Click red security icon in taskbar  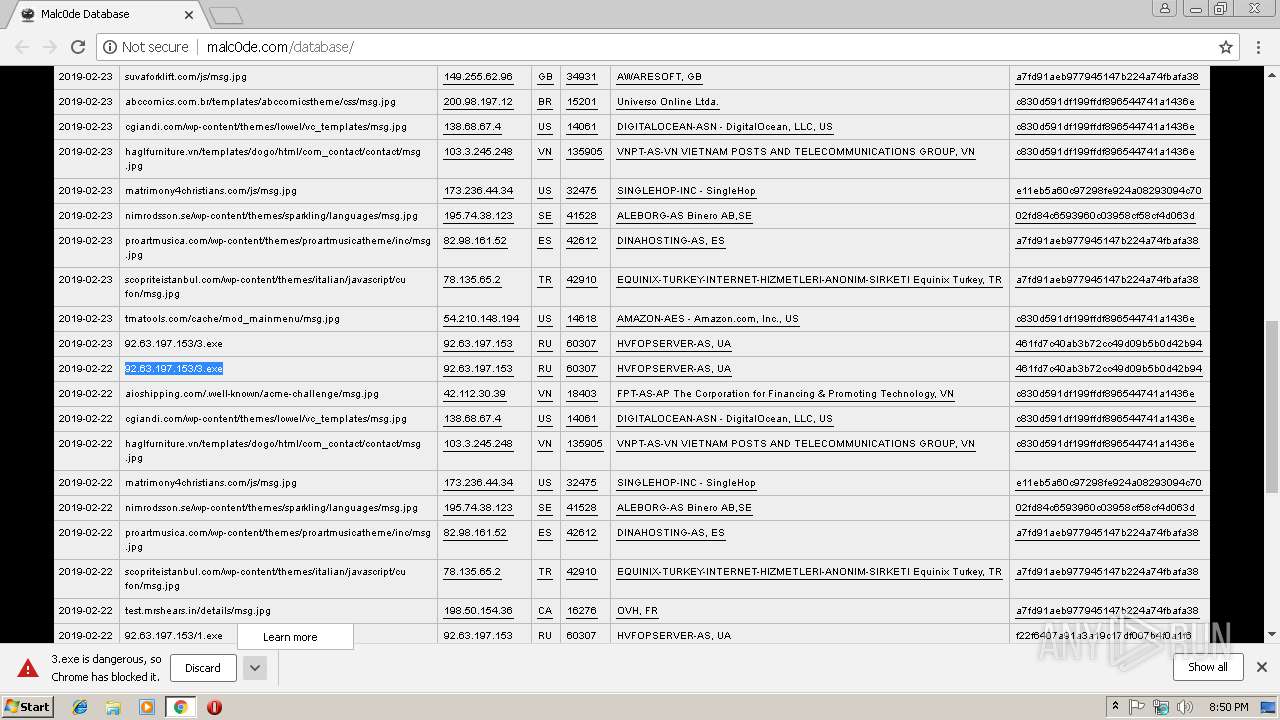coord(214,707)
